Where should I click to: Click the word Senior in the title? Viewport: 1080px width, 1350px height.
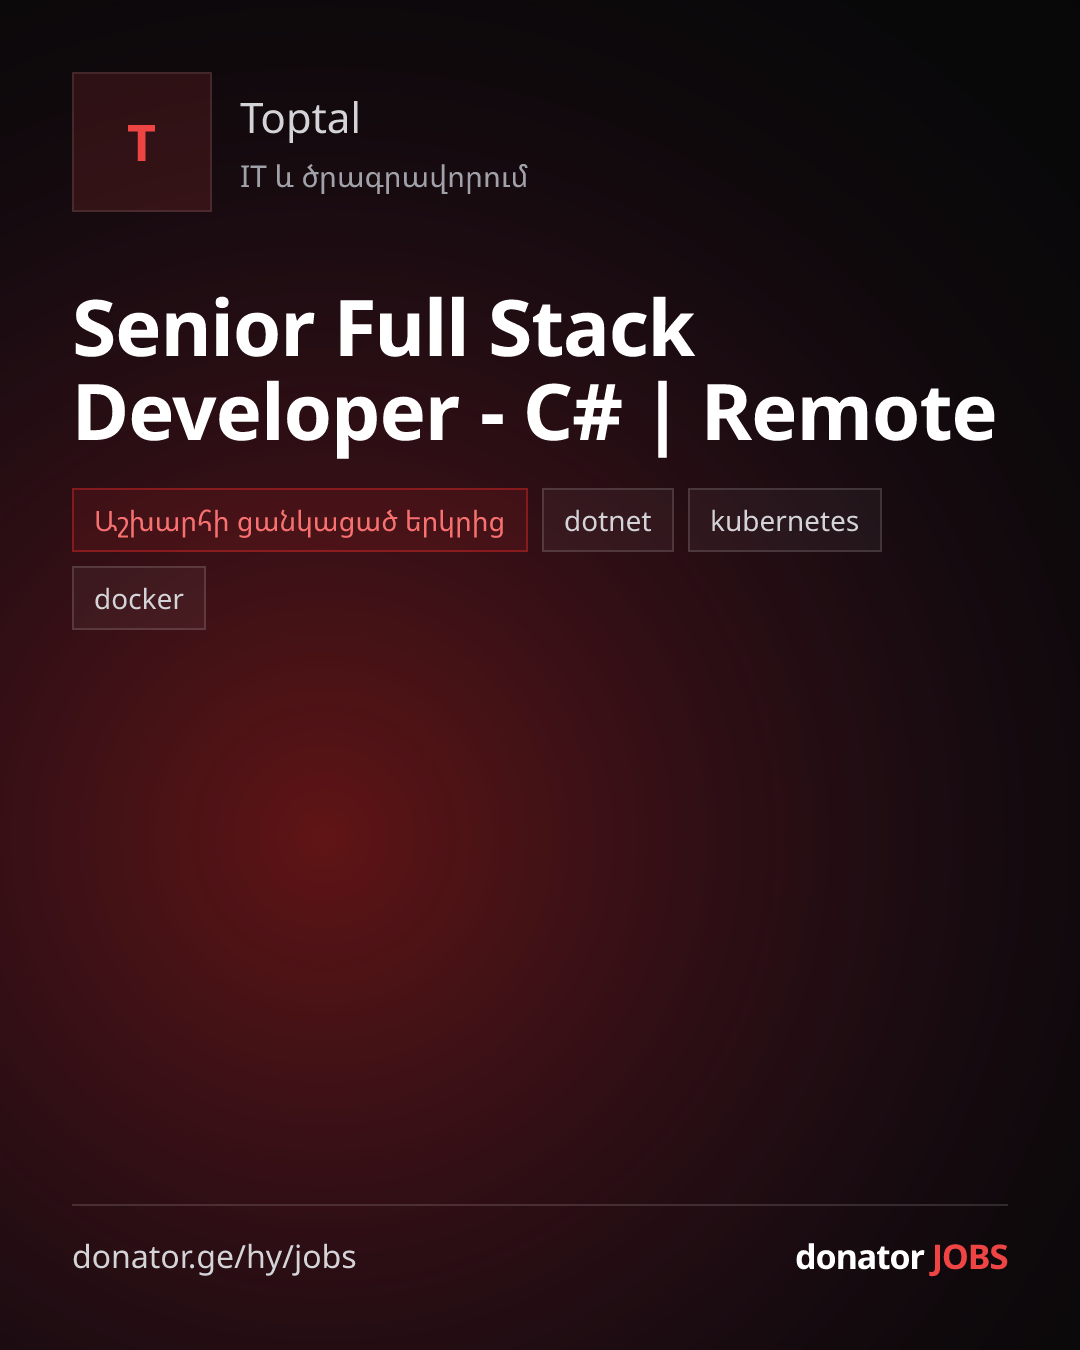point(195,328)
